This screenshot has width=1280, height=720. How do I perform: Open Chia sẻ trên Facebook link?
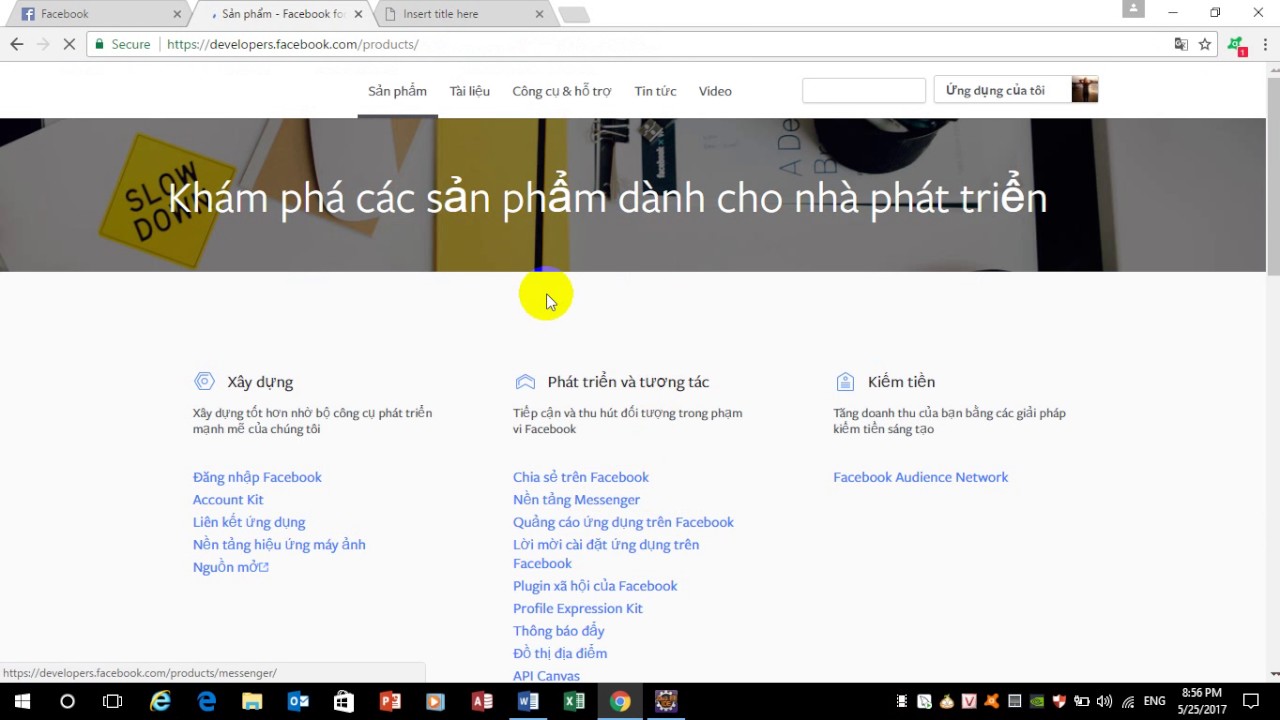click(581, 477)
